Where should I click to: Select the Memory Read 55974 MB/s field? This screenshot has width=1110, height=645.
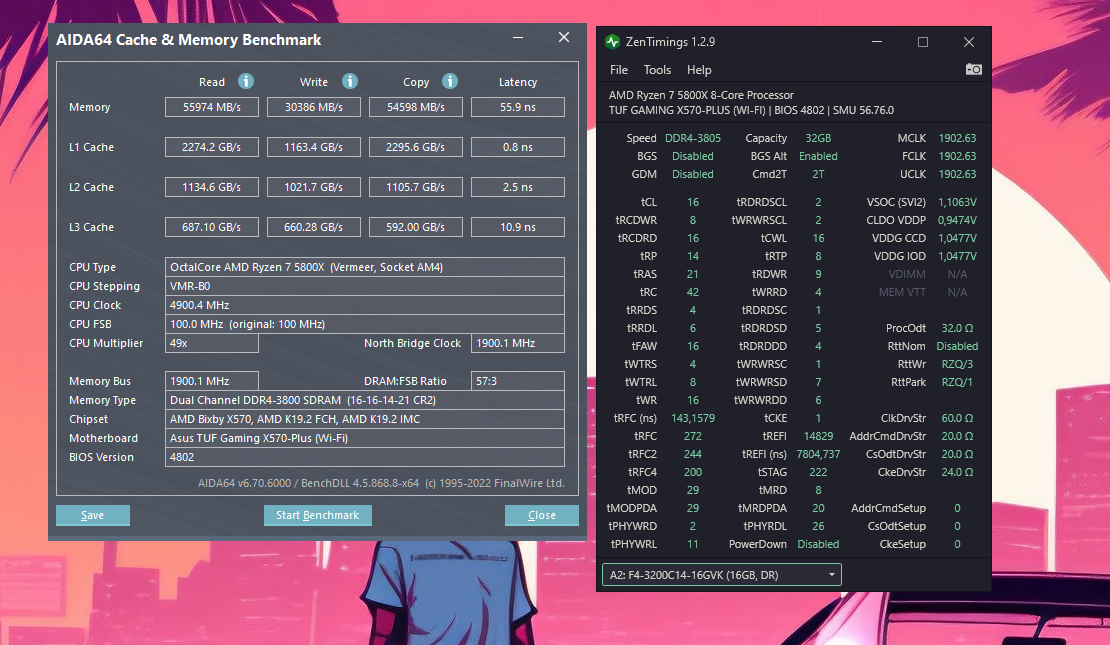[x=212, y=107]
